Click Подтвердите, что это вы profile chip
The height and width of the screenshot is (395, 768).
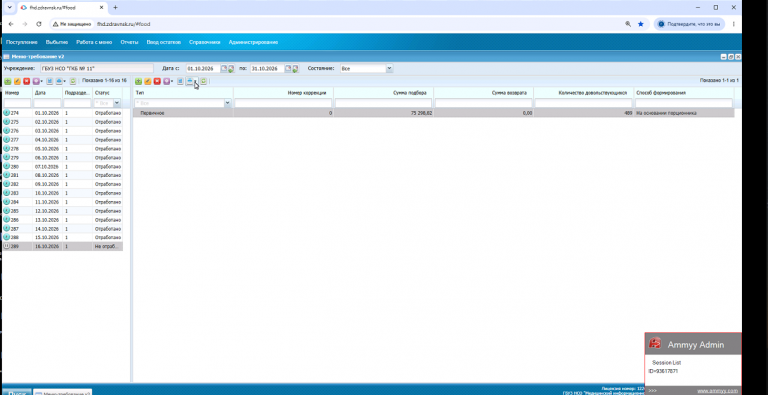(x=689, y=24)
